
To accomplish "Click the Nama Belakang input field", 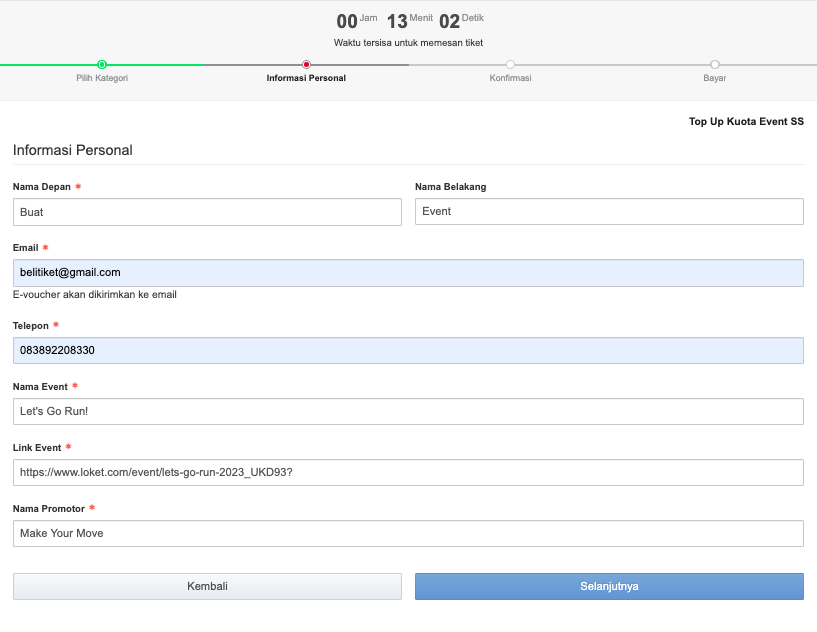I will 609,212.
